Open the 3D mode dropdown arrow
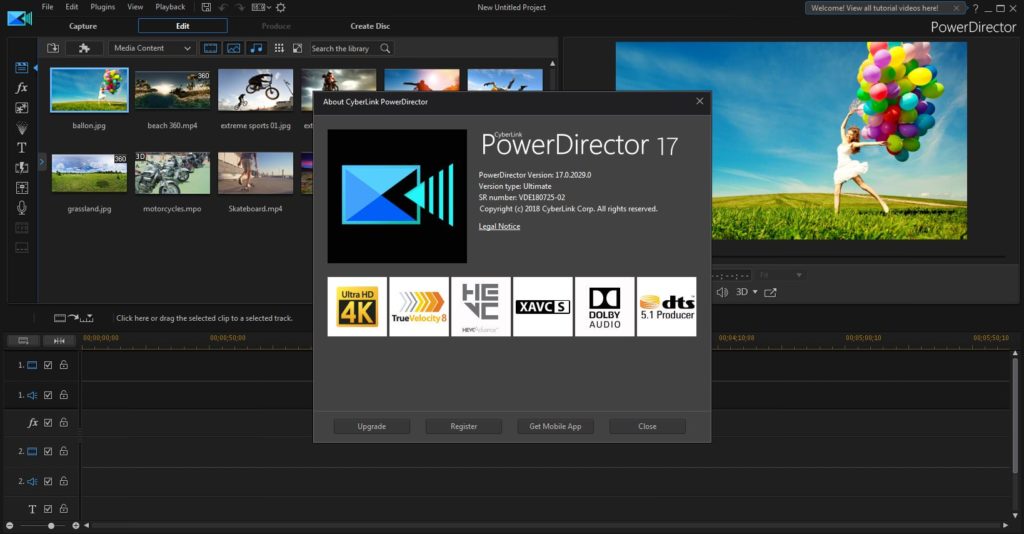 (755, 292)
